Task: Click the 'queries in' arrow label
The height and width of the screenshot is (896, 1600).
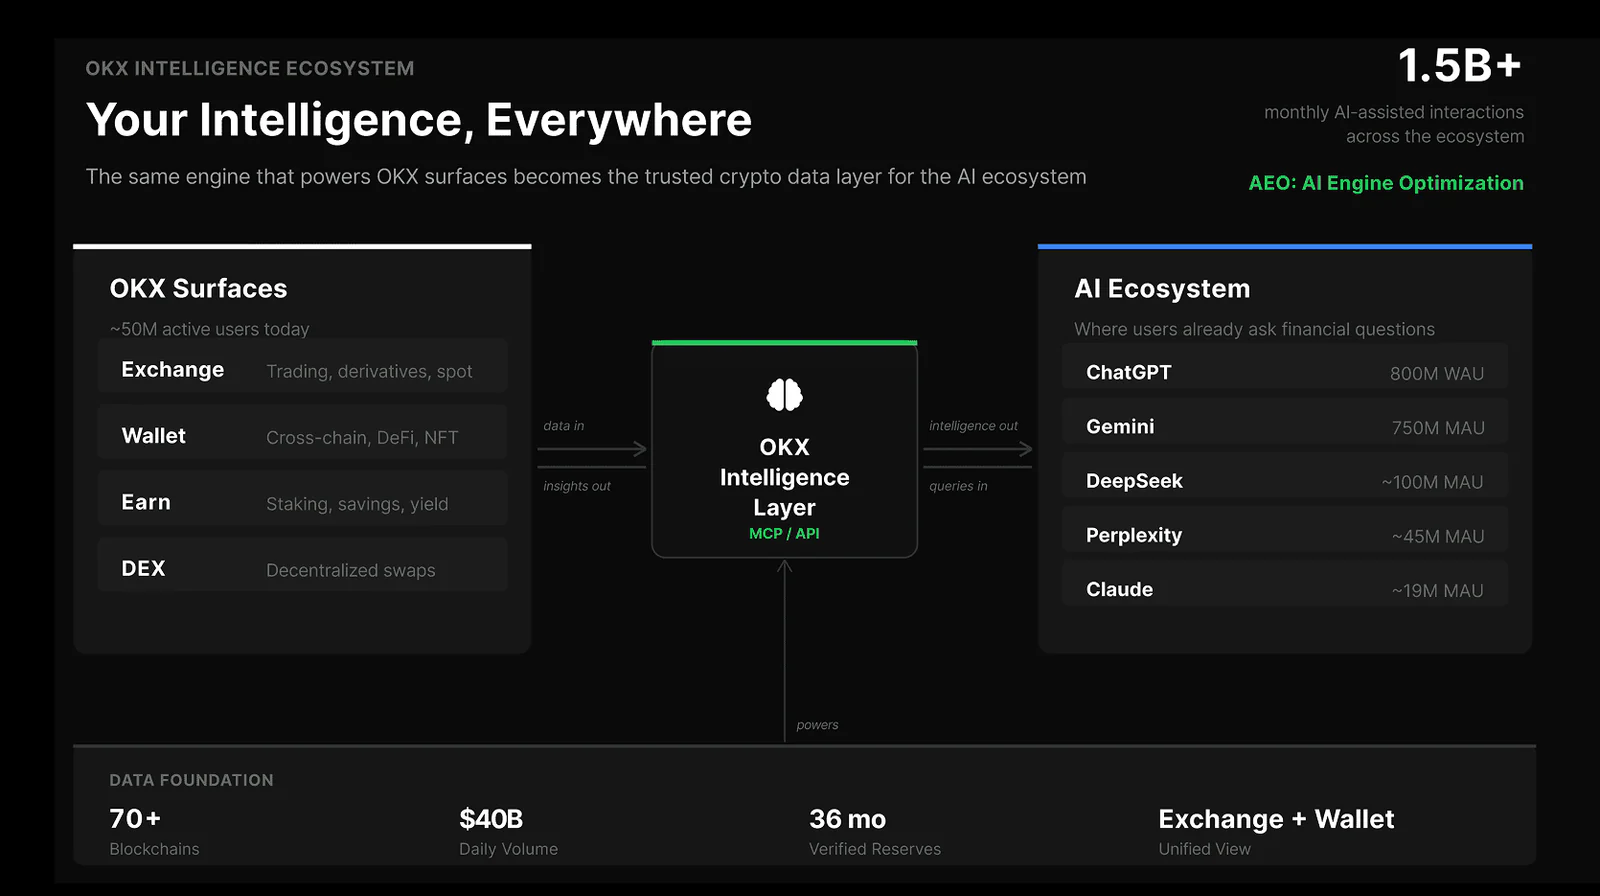Action: coord(958,486)
